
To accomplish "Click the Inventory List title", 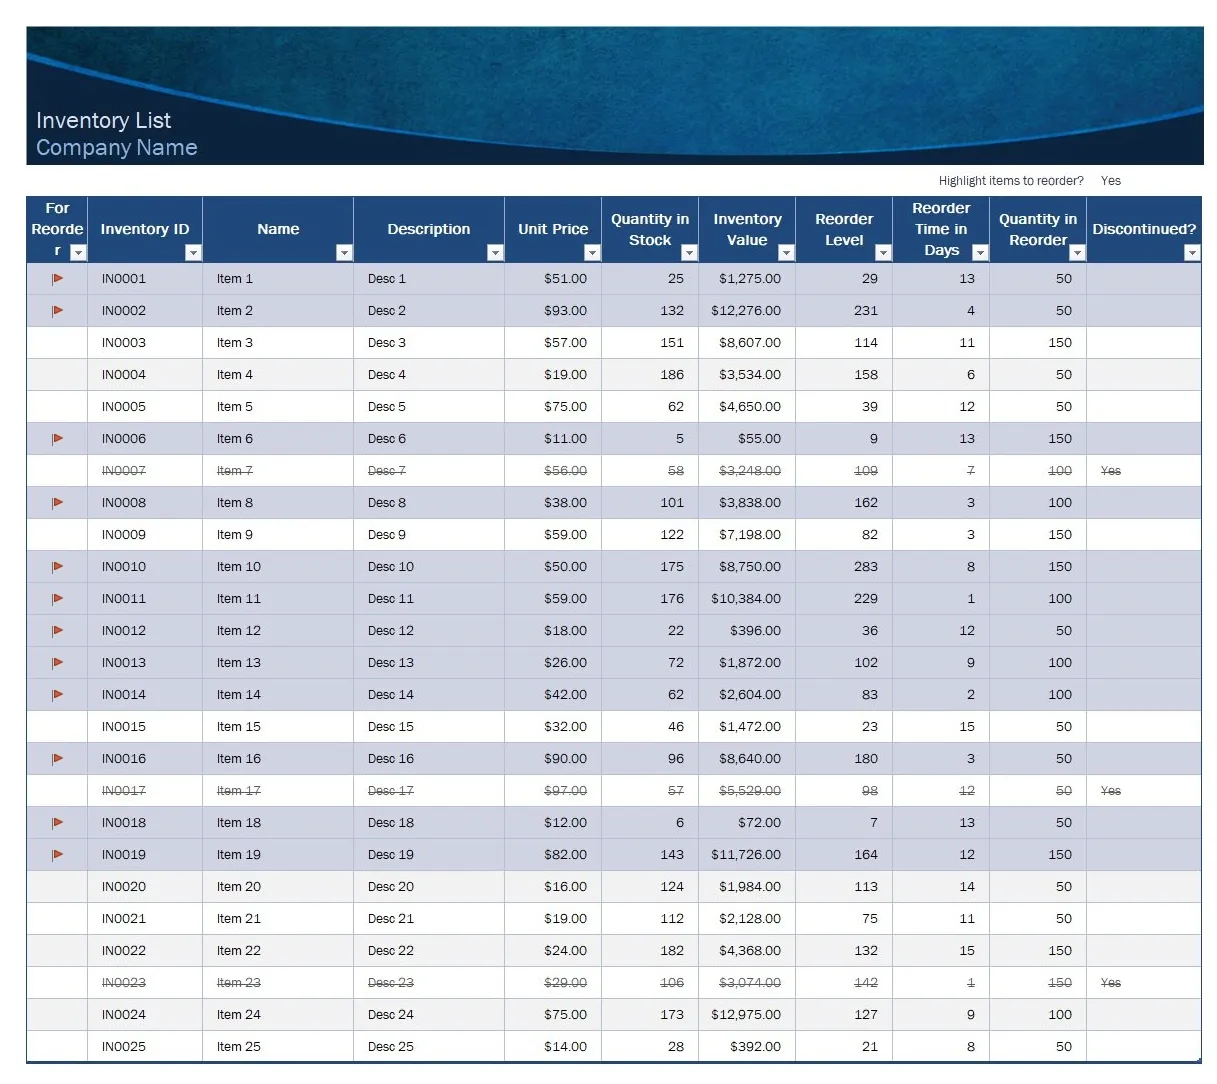I will click(x=103, y=120).
